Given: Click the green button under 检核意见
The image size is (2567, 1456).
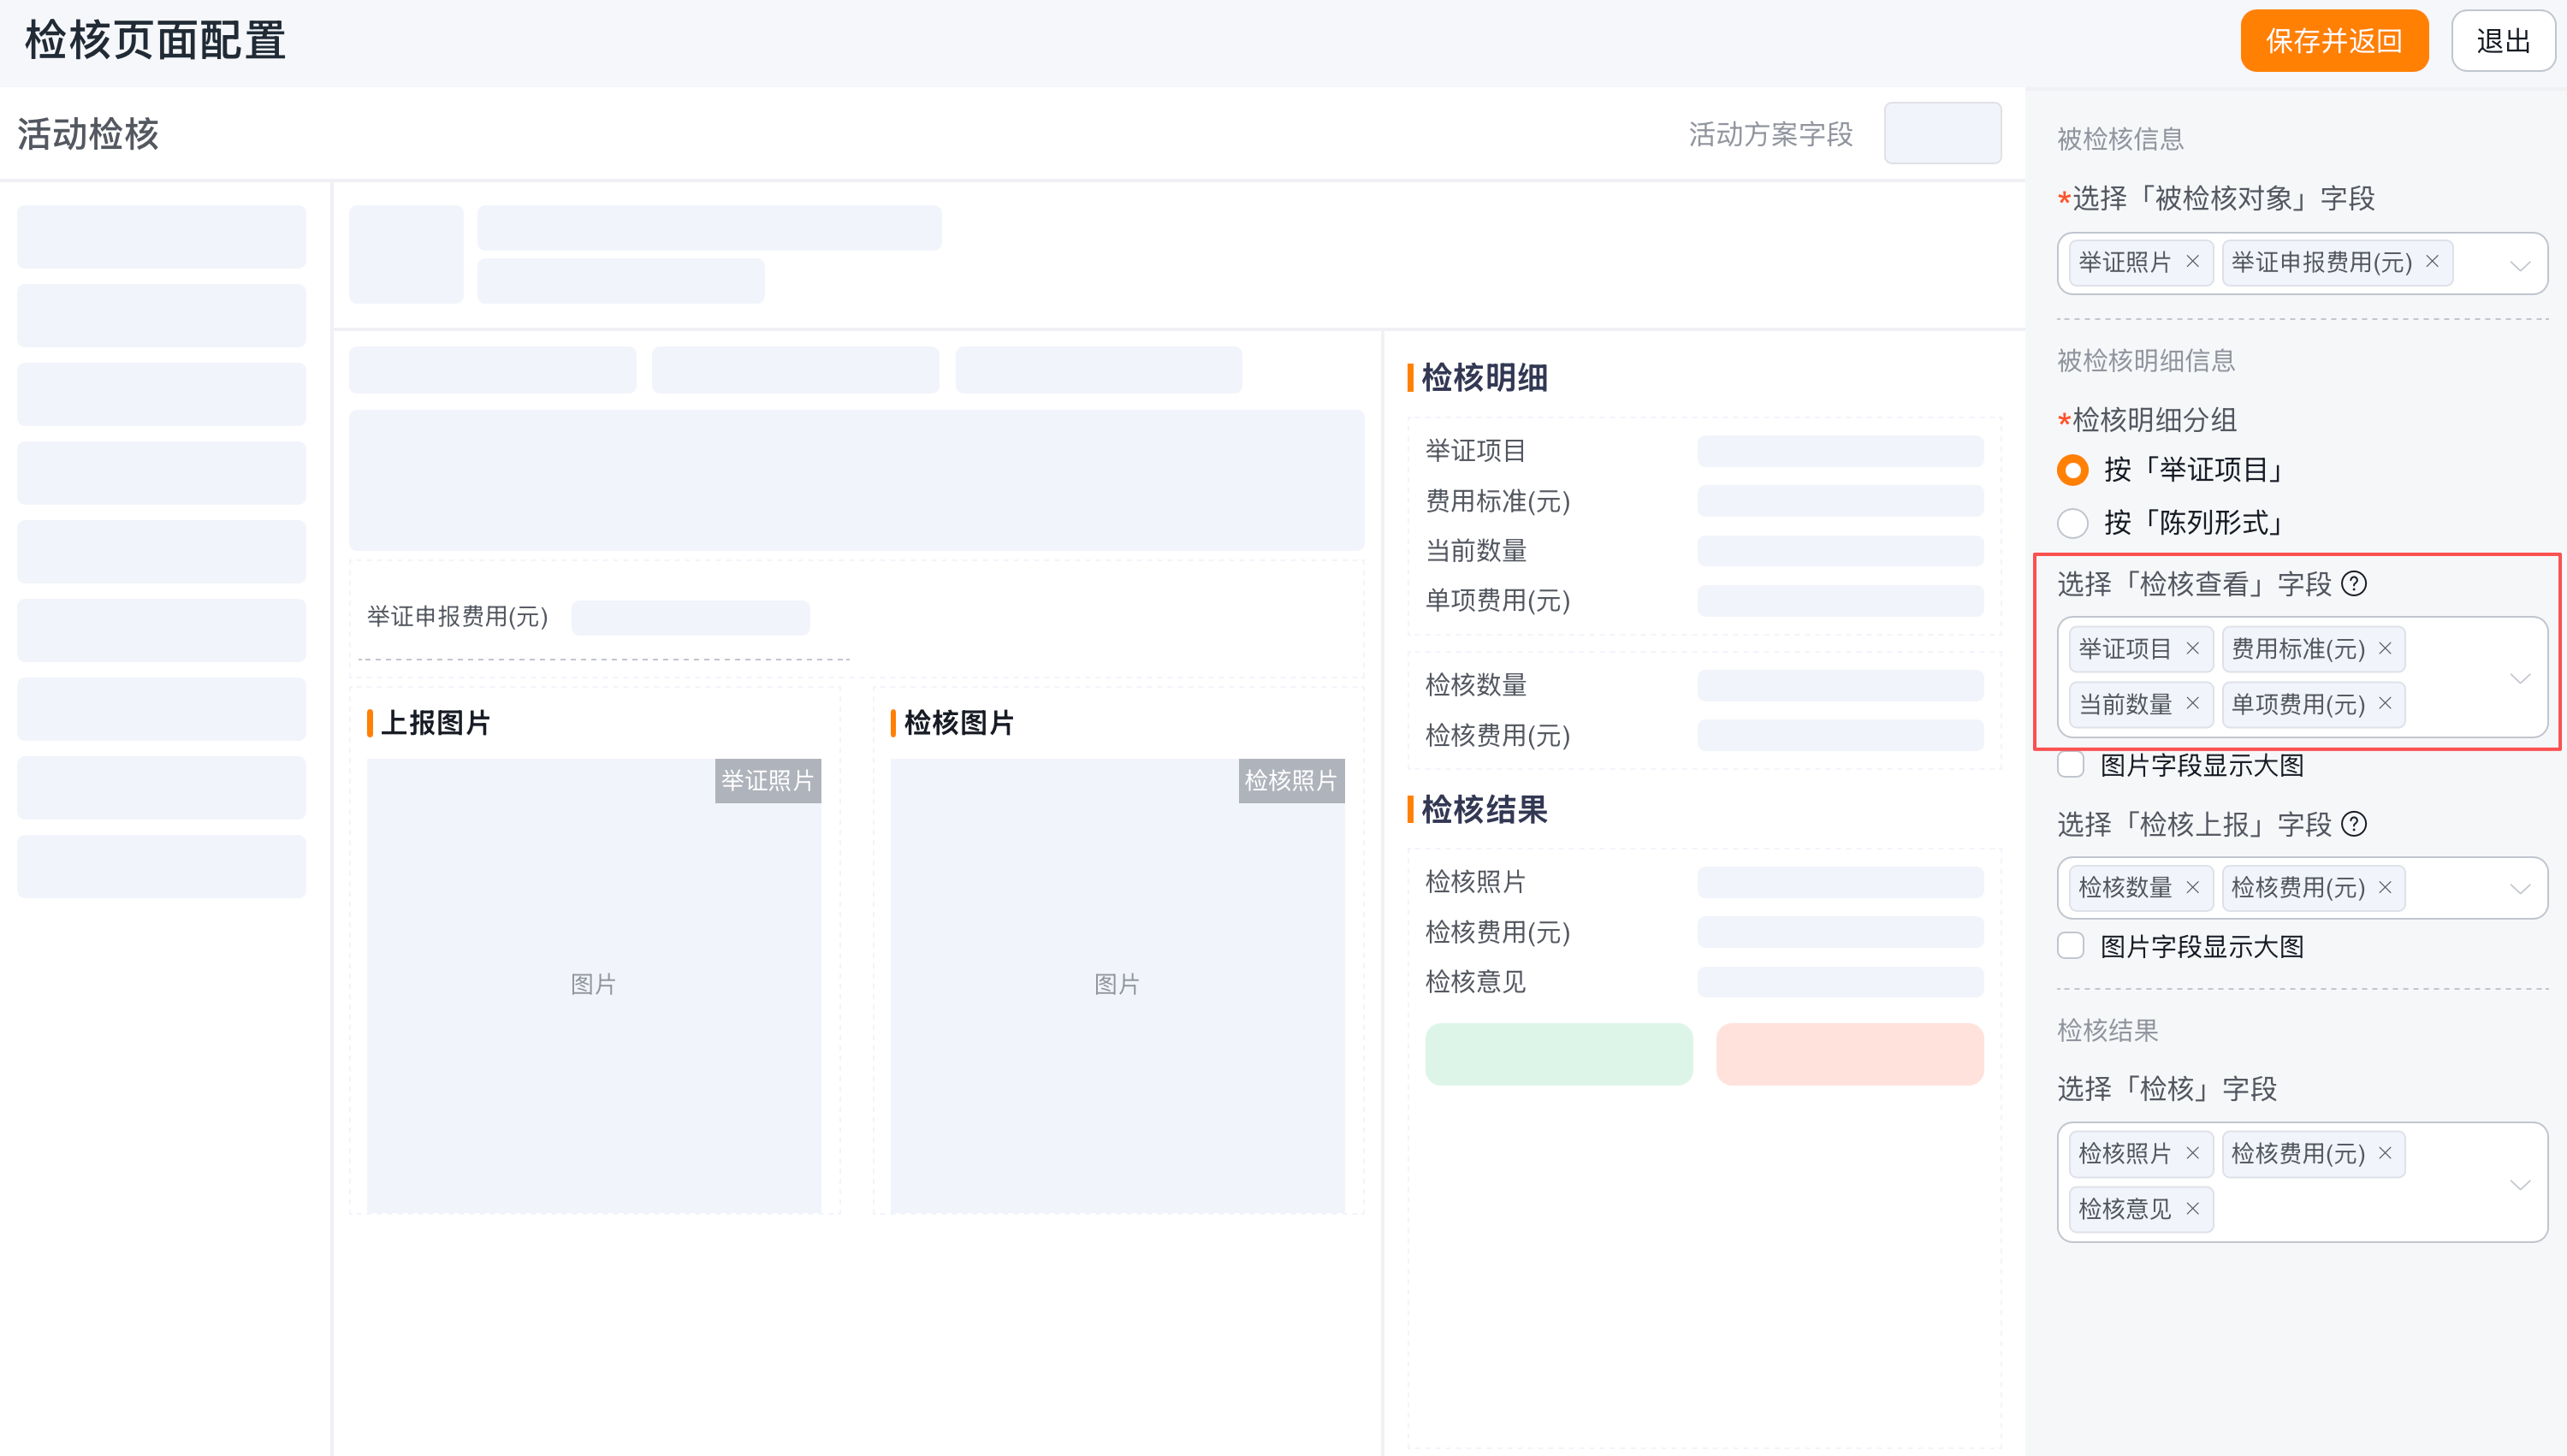Looking at the screenshot, I should pos(1559,1054).
